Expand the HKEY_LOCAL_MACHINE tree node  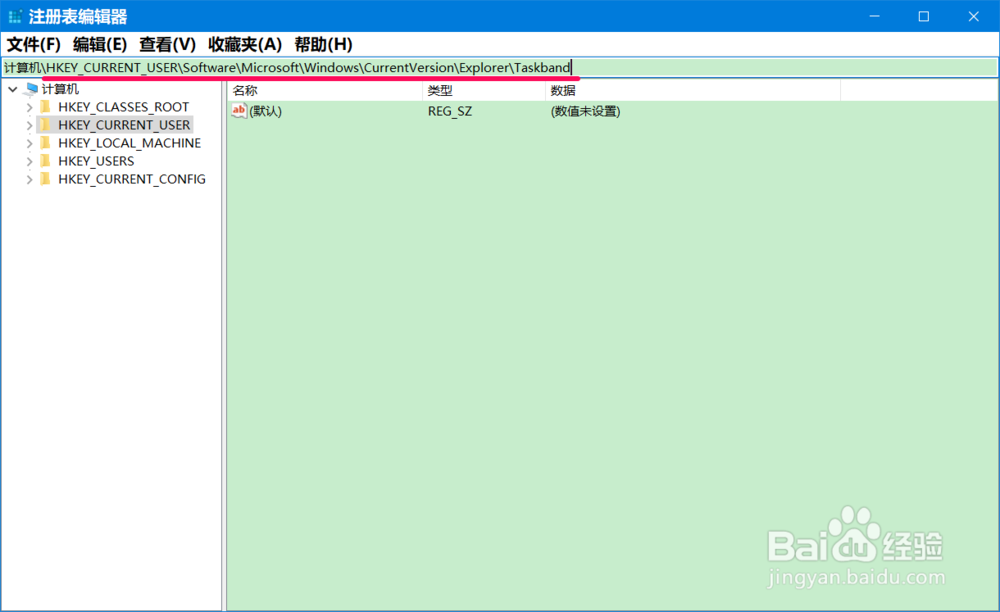(x=28, y=142)
